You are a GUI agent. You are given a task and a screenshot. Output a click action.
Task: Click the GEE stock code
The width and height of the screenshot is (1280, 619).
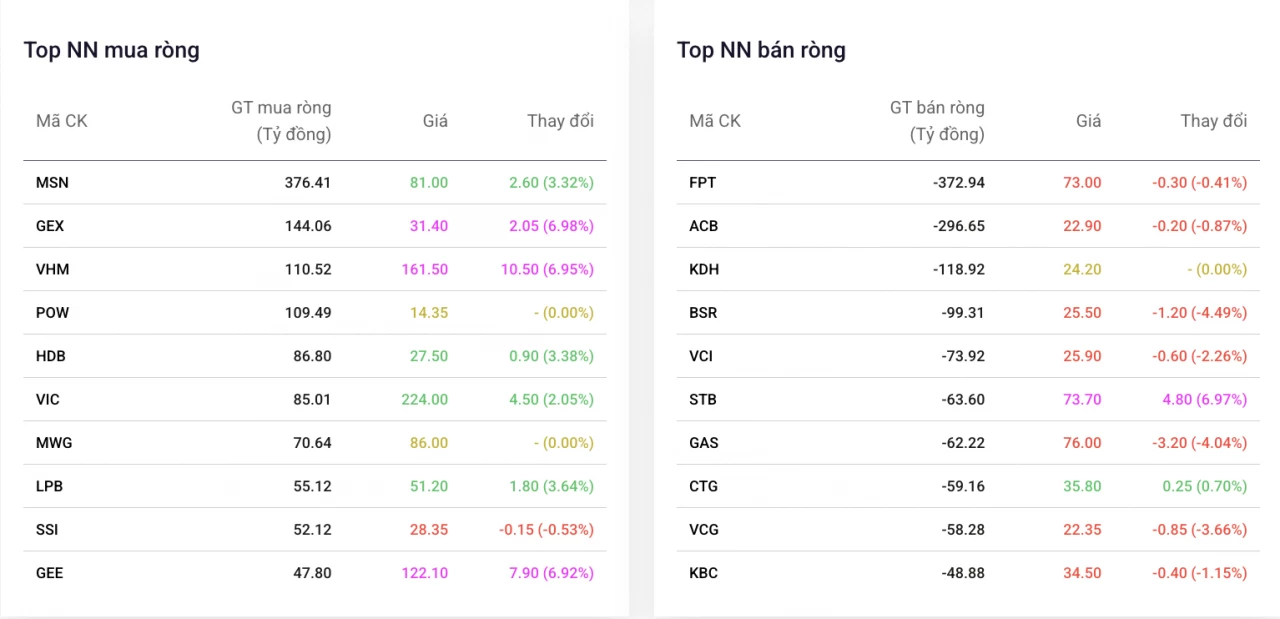(50, 573)
